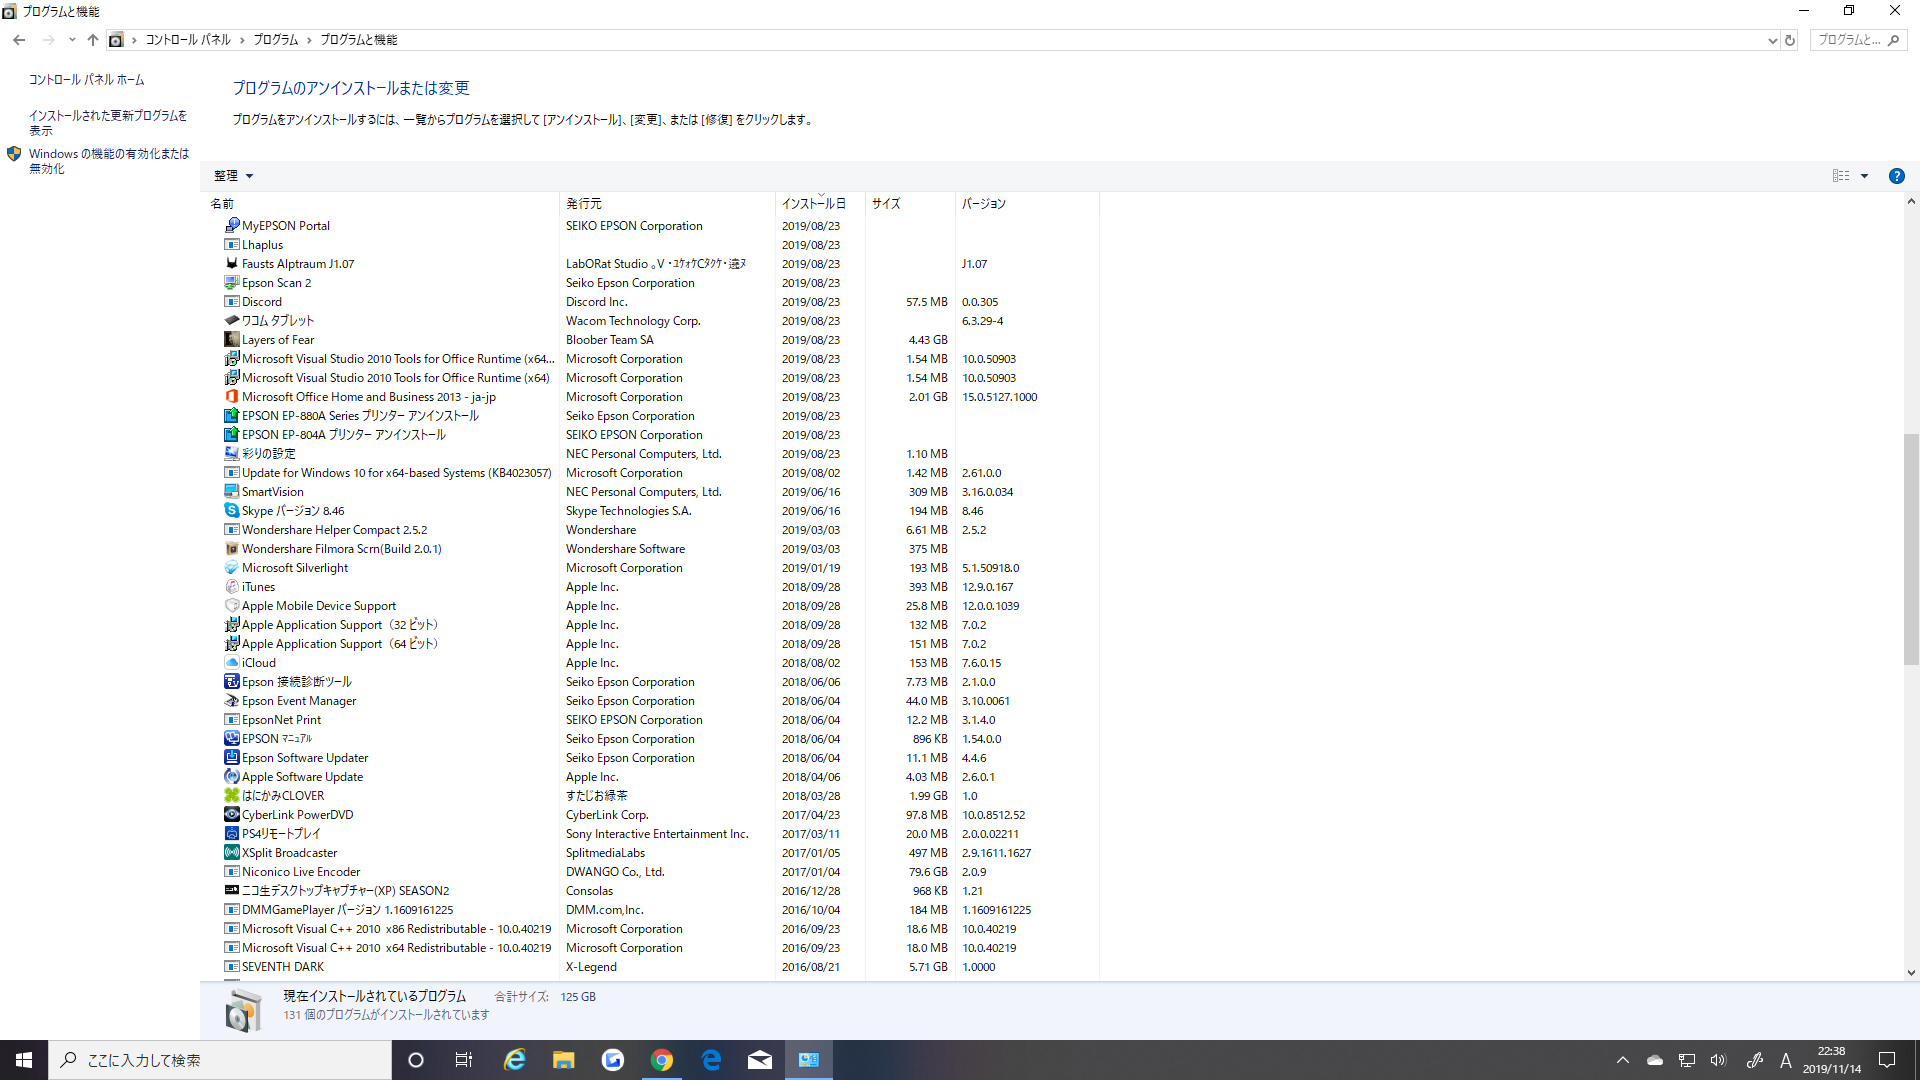Viewport: 1920px width, 1080px height.
Task: Select the iTunes program icon
Action: (x=231, y=587)
